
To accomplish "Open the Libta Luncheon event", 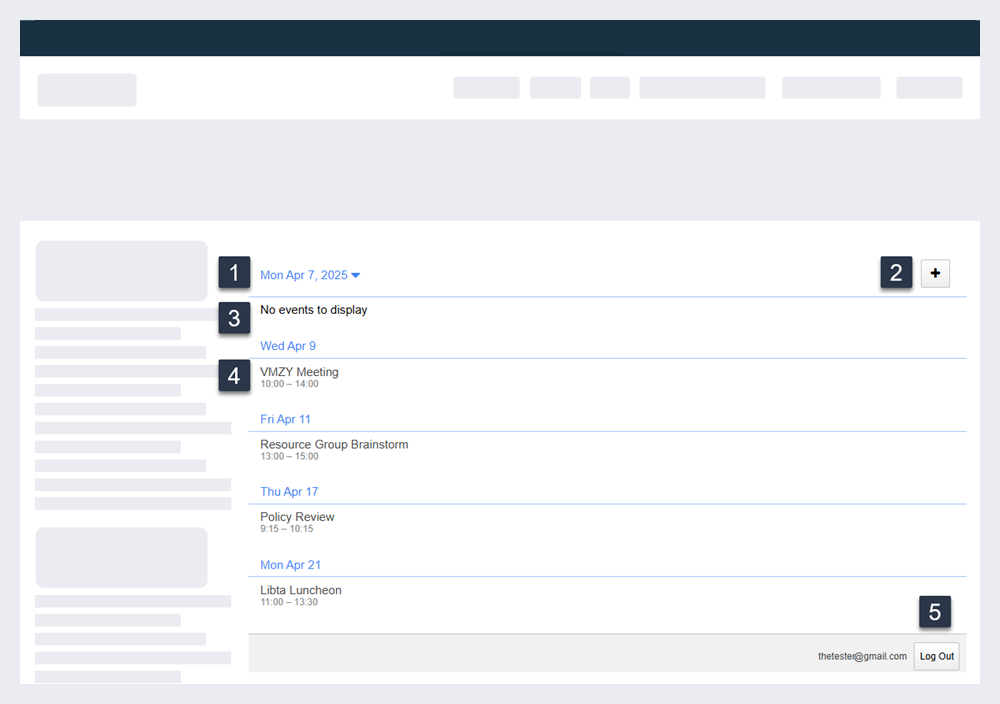I will click(x=301, y=590).
